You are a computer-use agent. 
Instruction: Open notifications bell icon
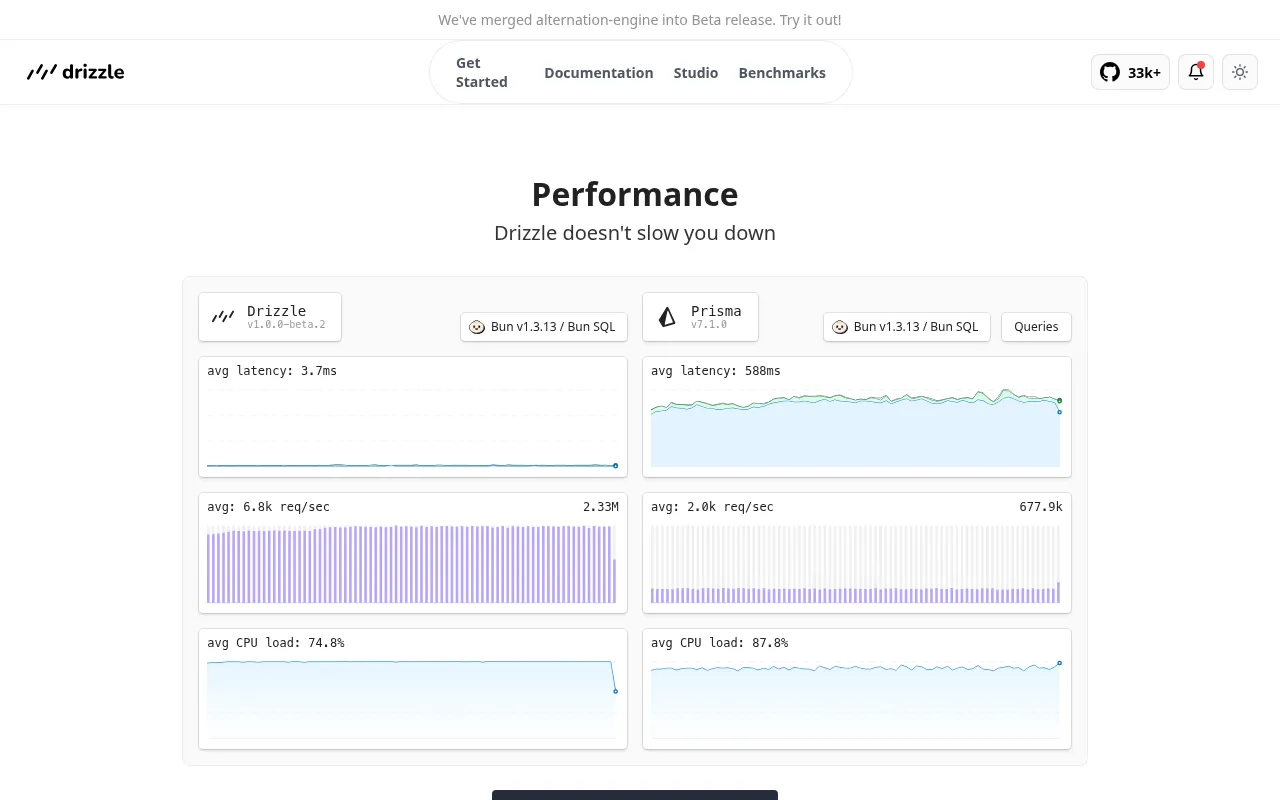pyautogui.click(x=1196, y=72)
